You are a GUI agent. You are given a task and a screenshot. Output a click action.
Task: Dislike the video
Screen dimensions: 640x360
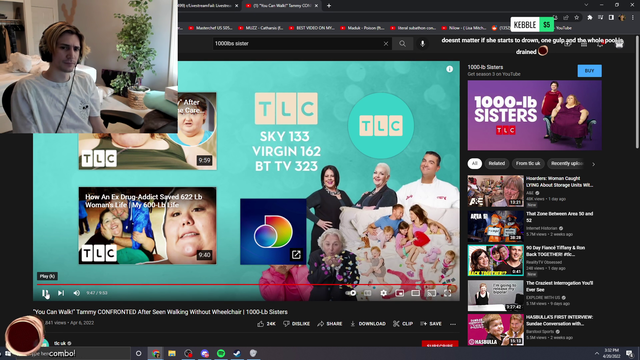click(x=296, y=324)
